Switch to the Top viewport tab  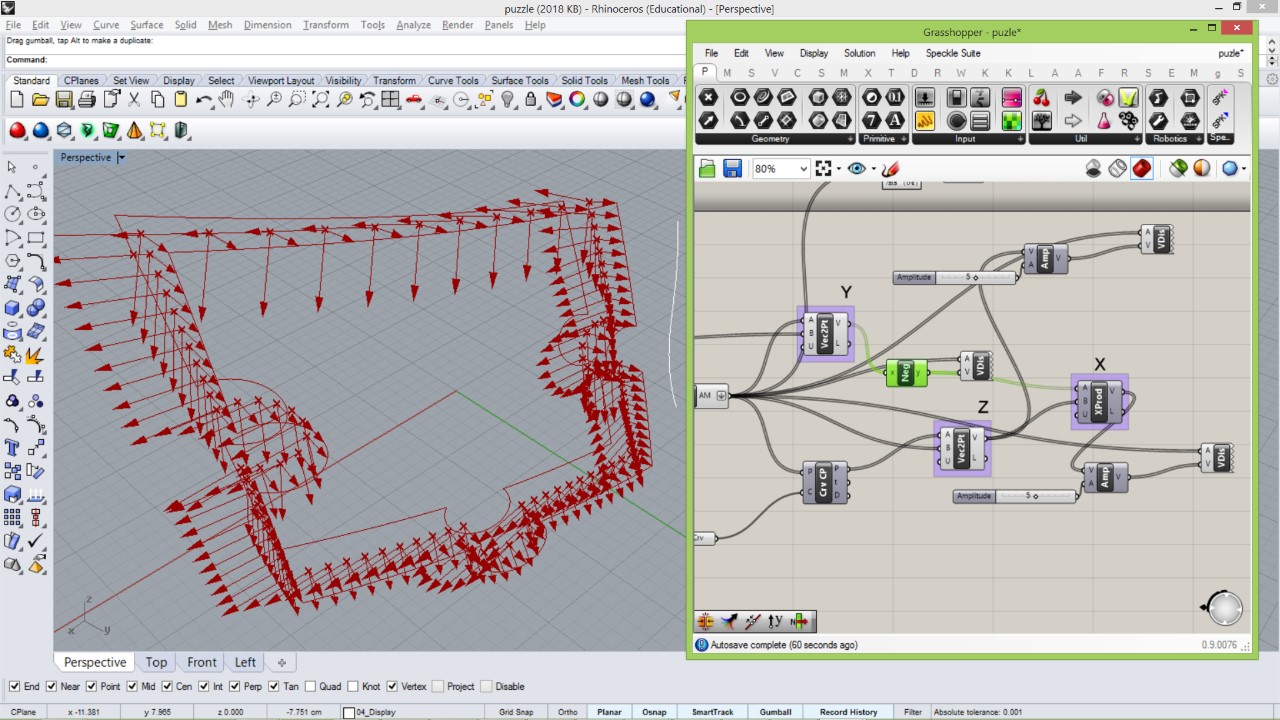coord(156,662)
